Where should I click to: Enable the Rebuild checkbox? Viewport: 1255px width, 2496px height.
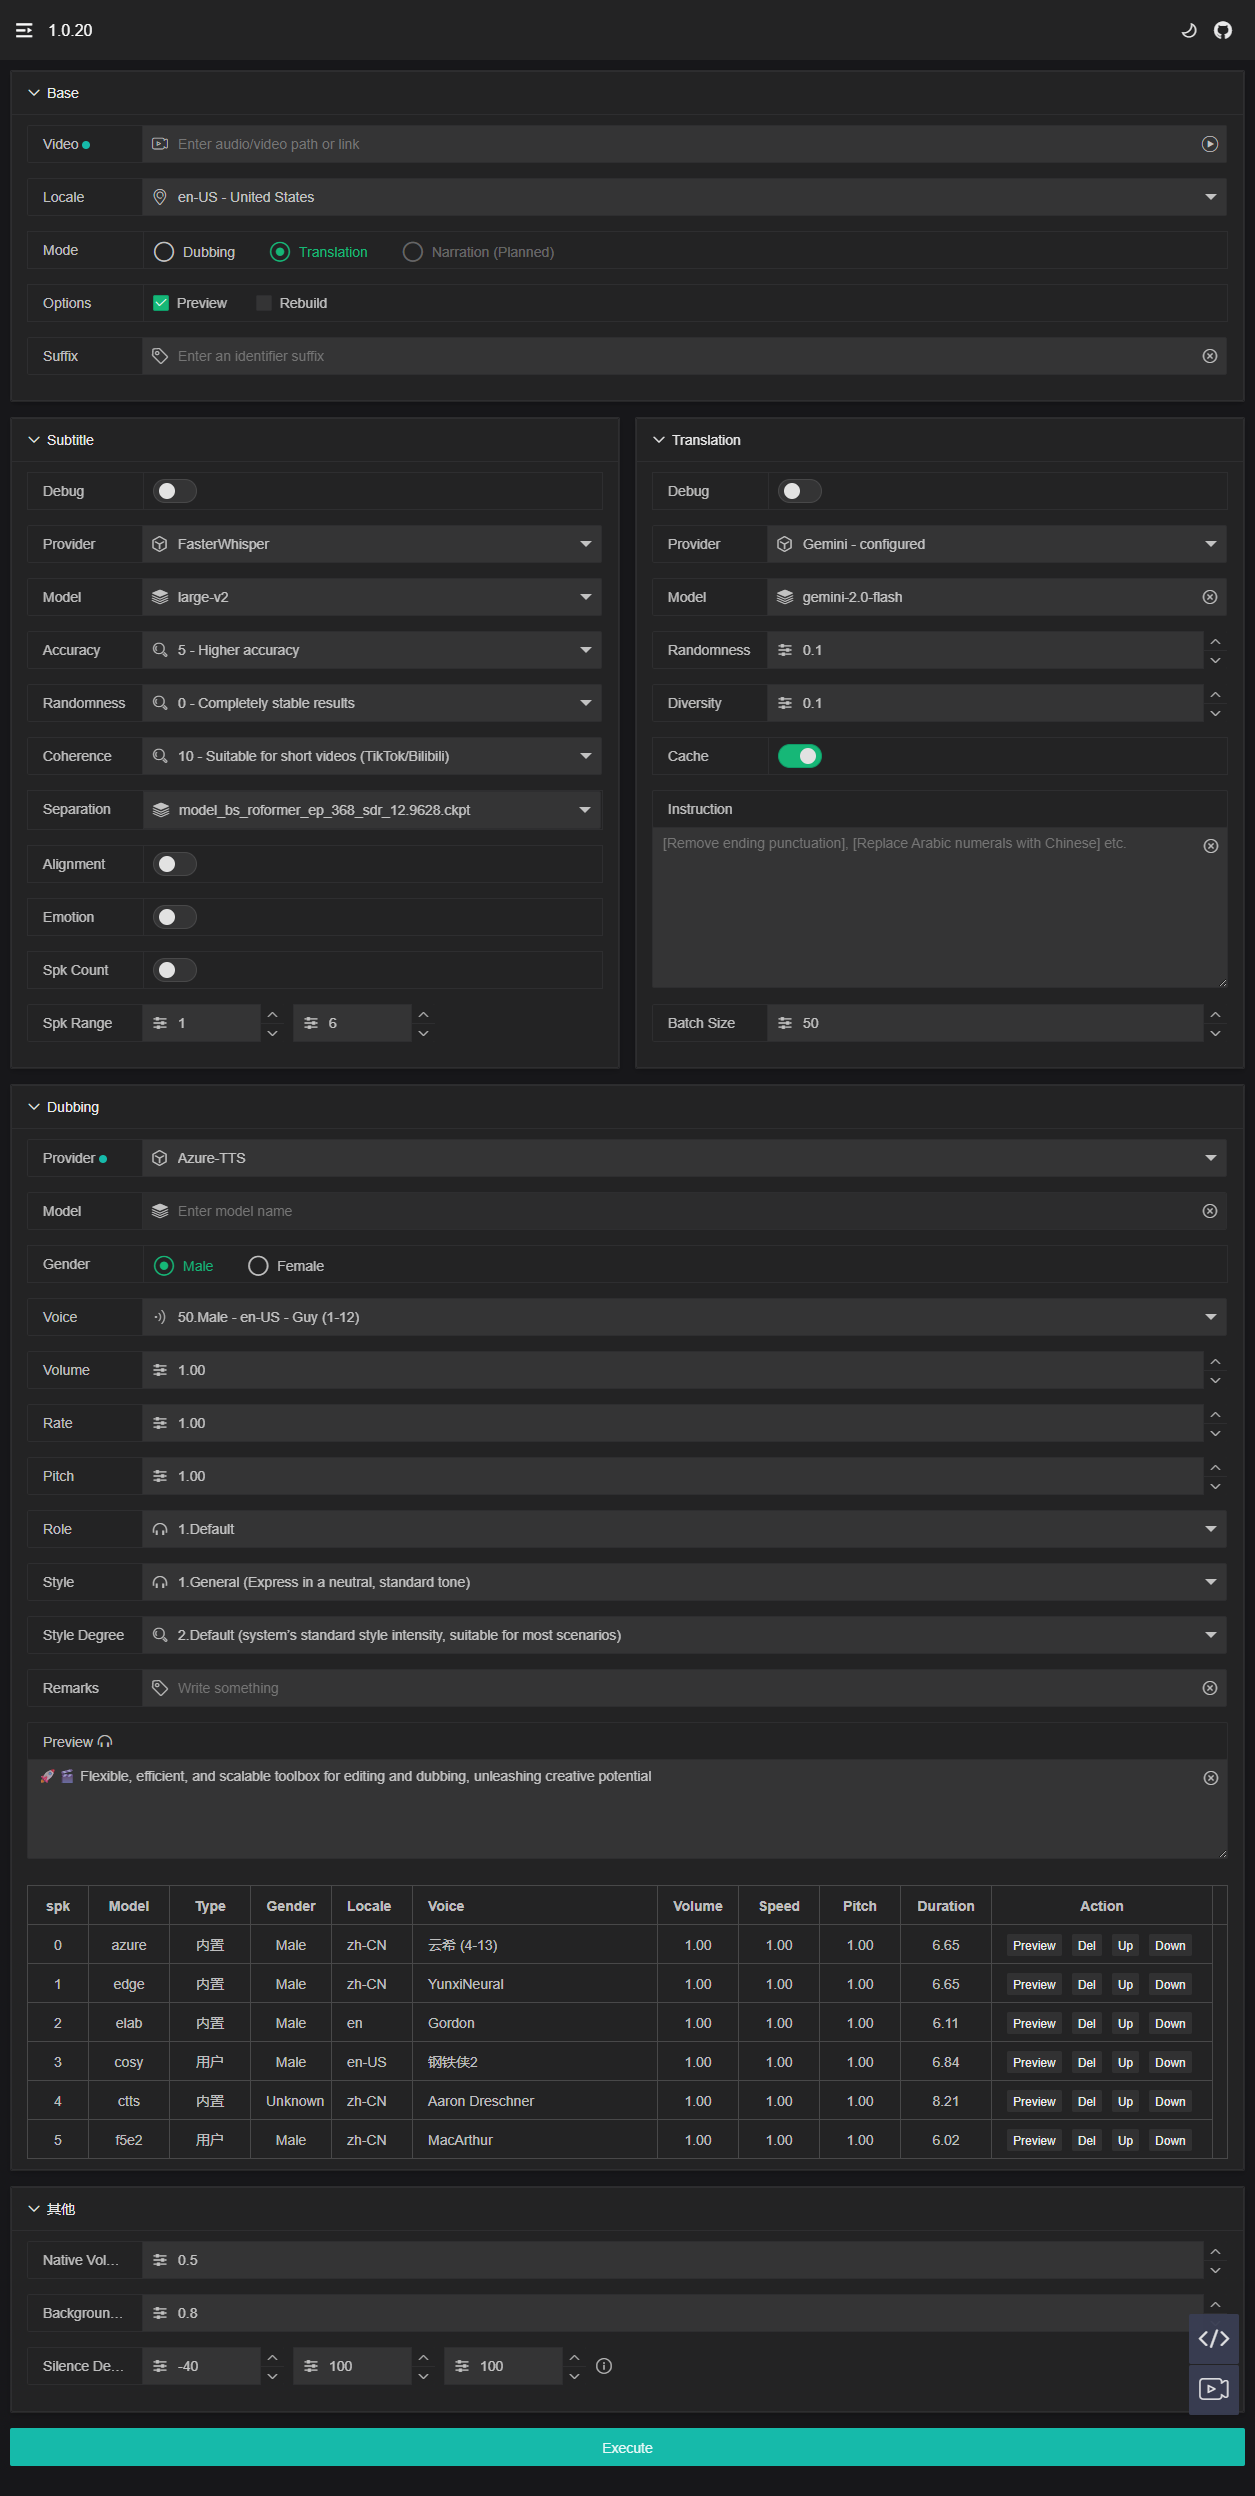(264, 303)
